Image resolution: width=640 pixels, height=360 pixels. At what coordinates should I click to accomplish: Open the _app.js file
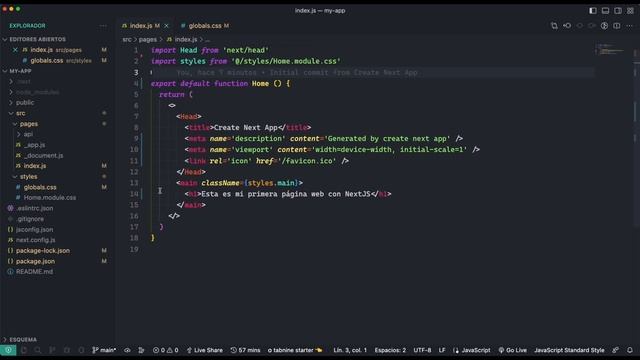click(x=34, y=145)
